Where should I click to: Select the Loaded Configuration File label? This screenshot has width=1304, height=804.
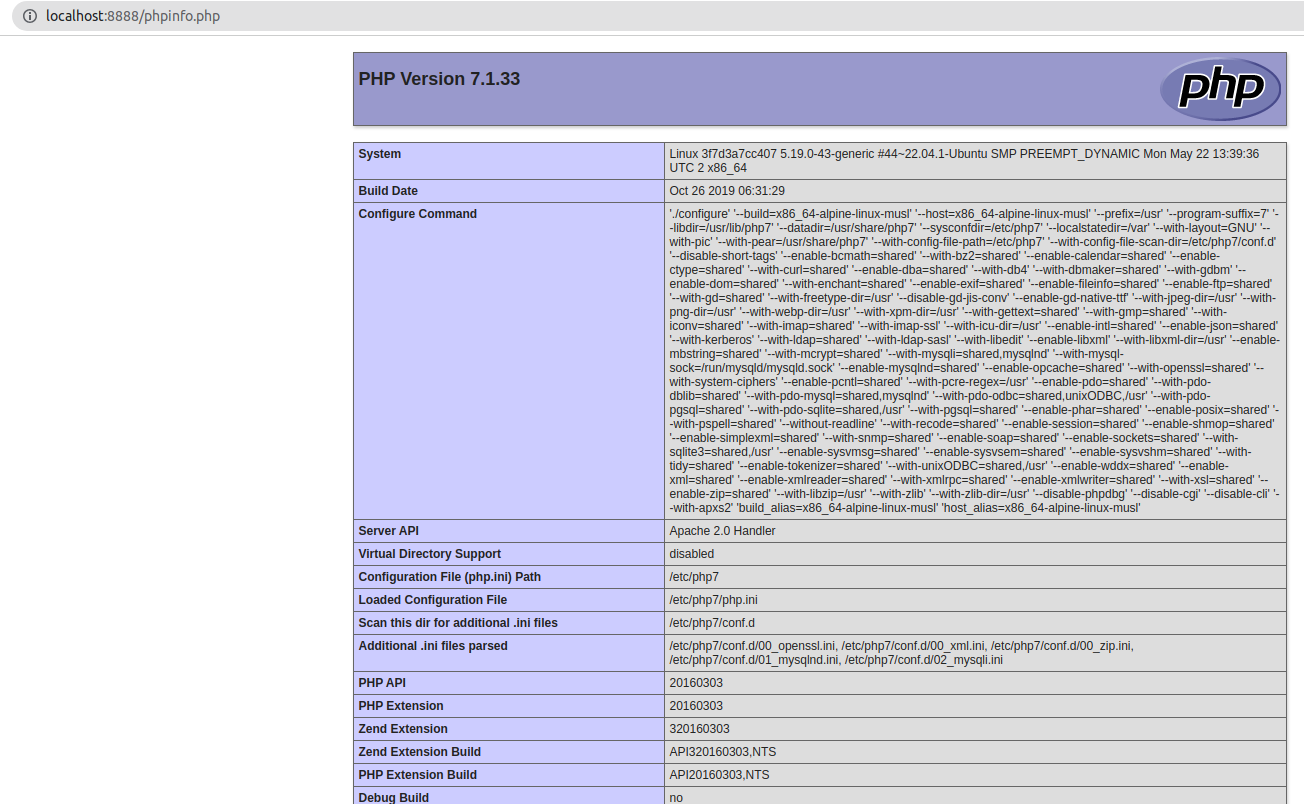[x=433, y=600]
